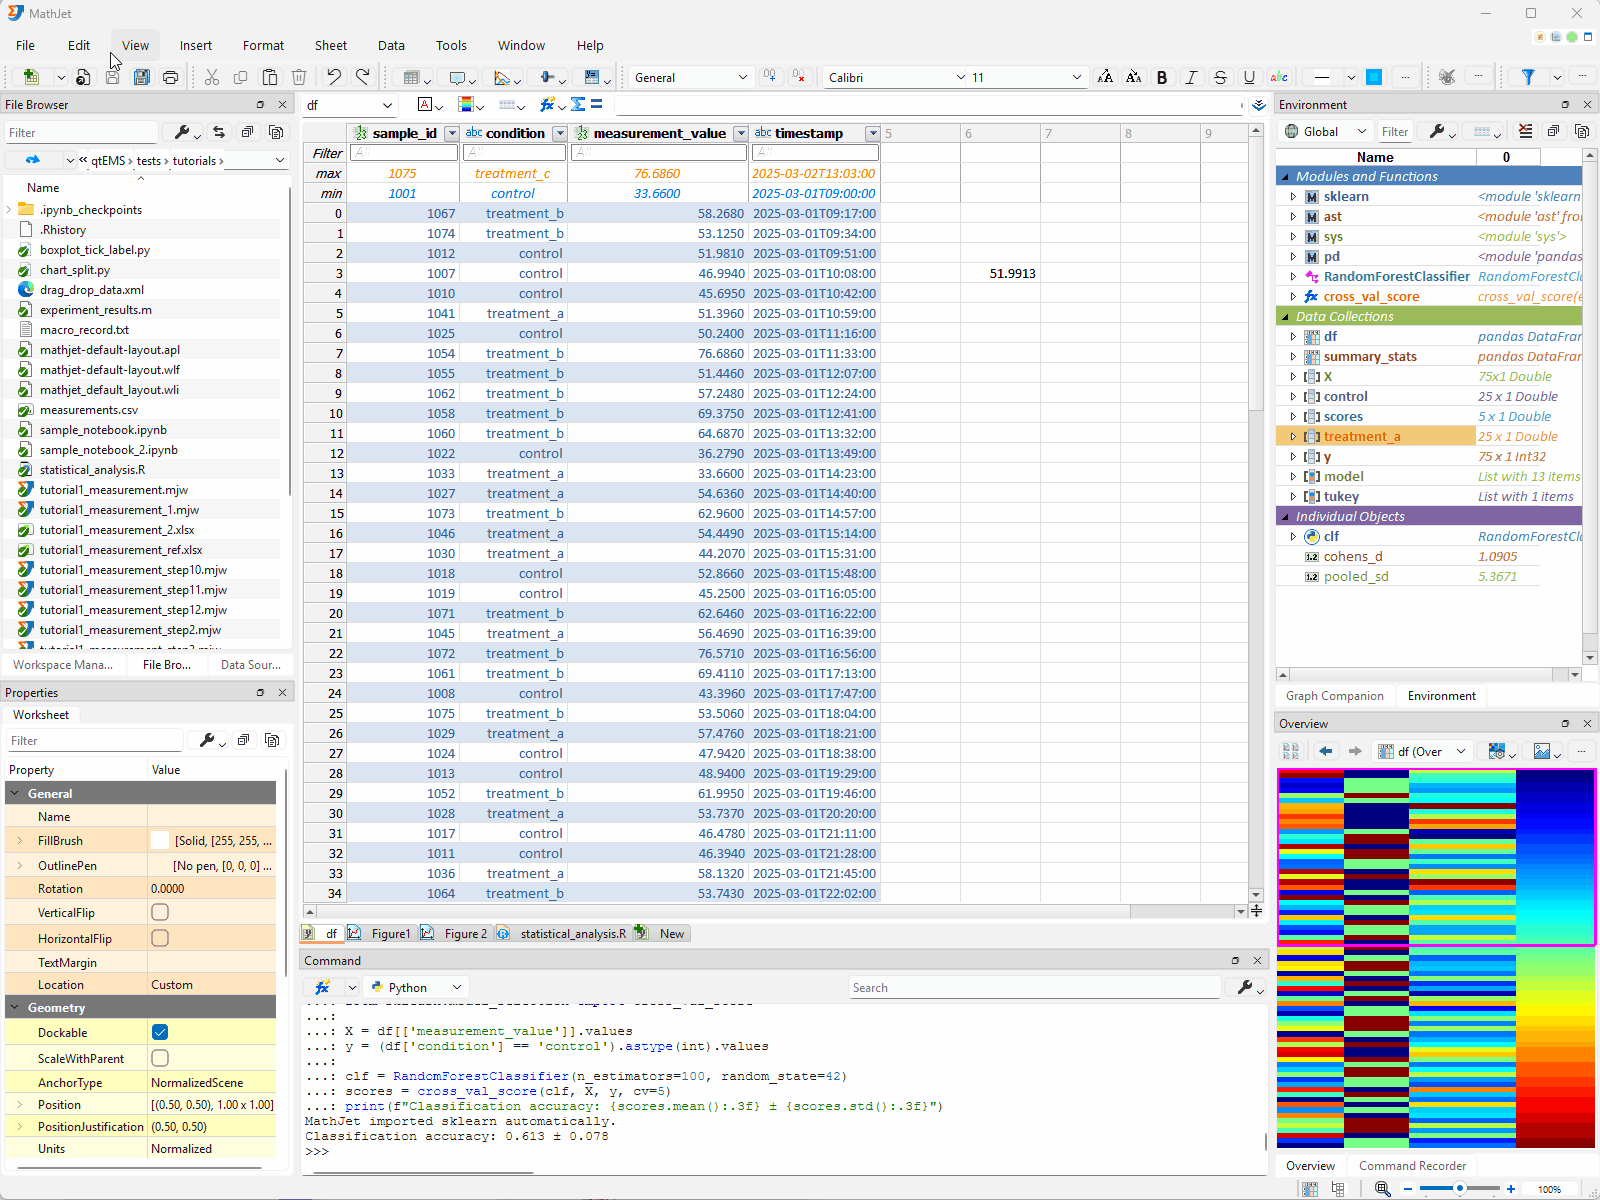Expand the sklearn module tree node
The width and height of the screenshot is (1600, 1200).
pos(1293,197)
